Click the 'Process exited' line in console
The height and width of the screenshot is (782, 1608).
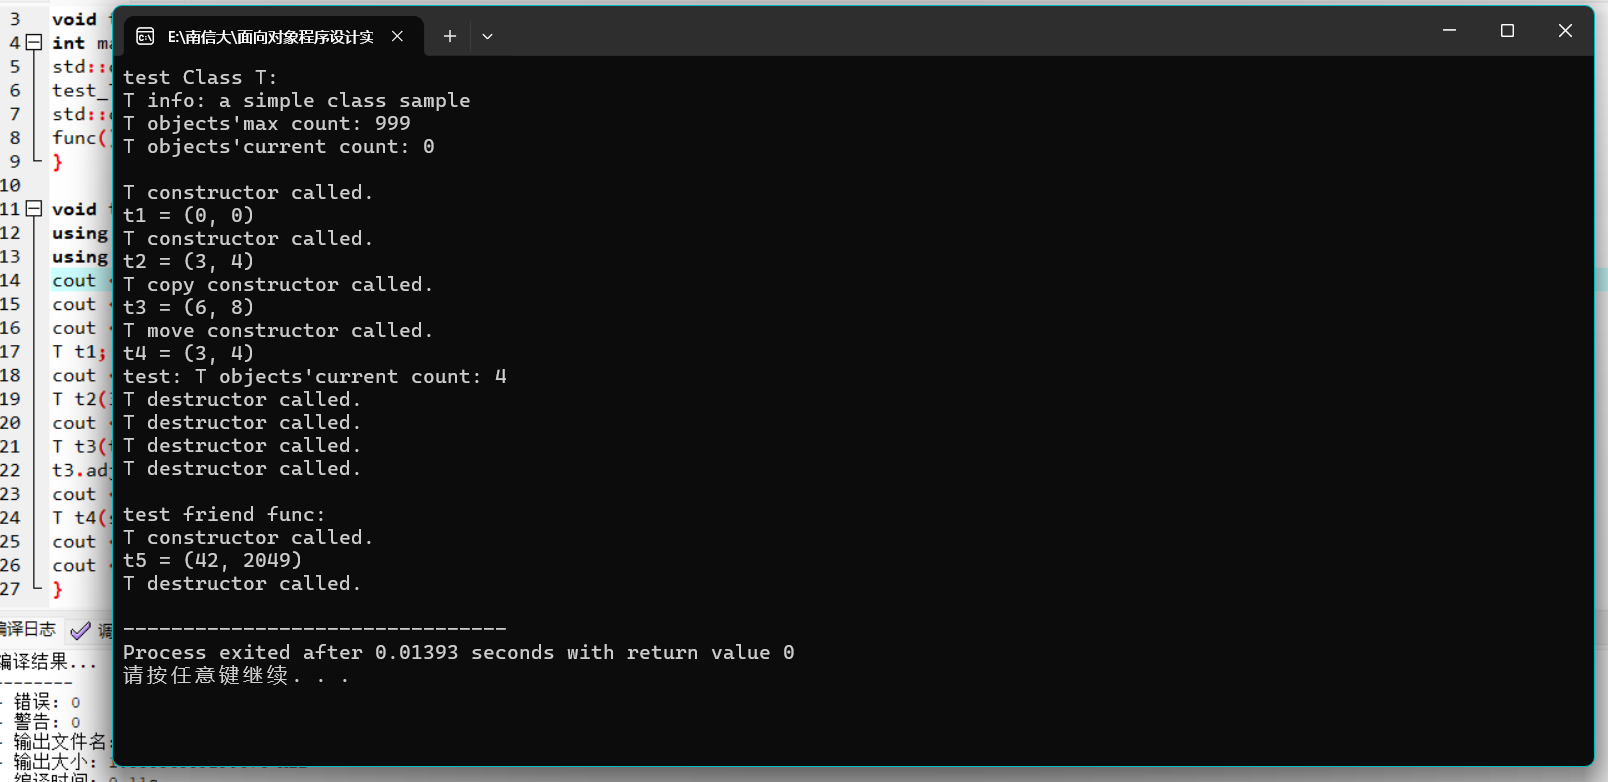click(458, 653)
